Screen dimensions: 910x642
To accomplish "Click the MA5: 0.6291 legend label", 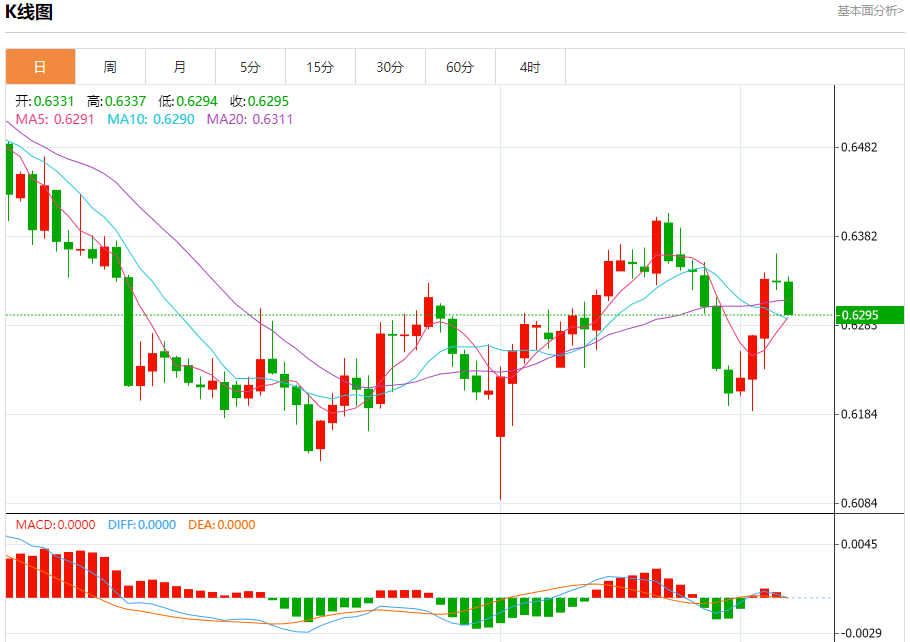I will 55,119.
